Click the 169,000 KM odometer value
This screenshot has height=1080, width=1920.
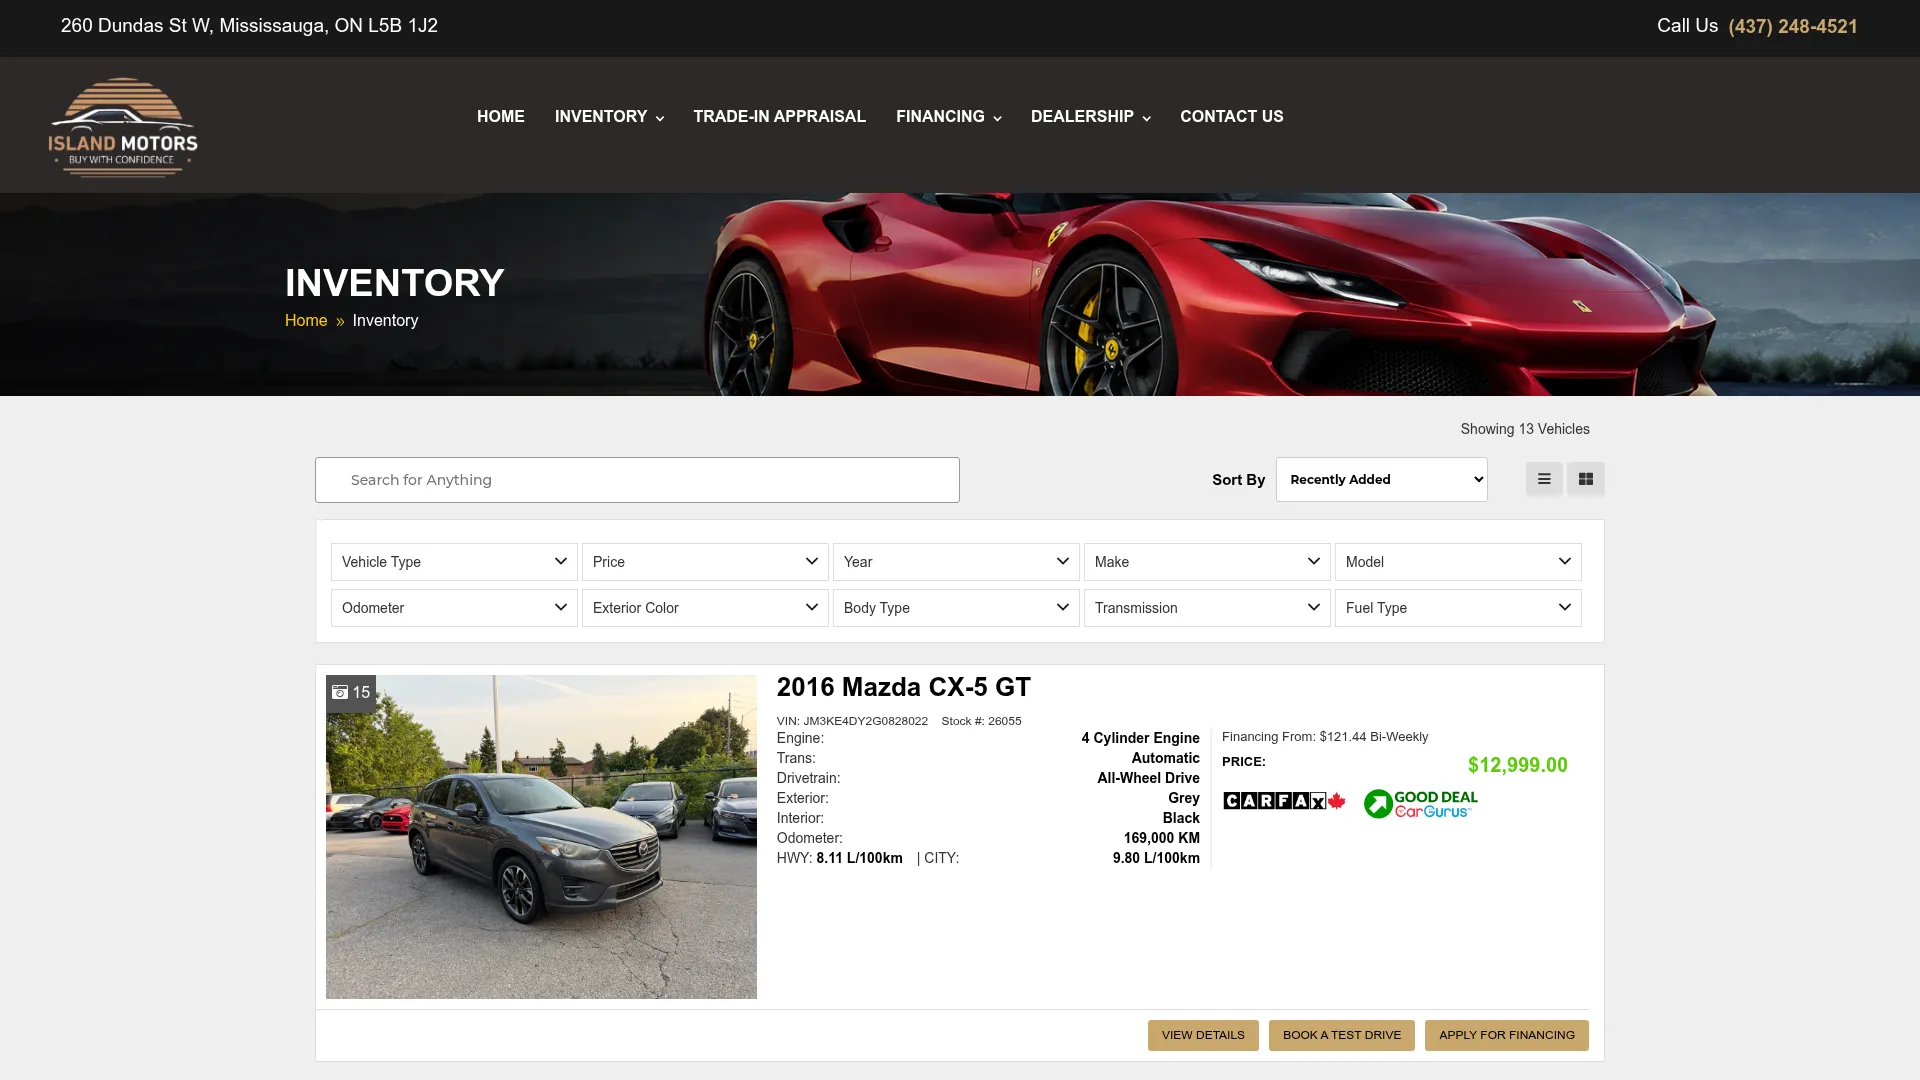click(1161, 838)
